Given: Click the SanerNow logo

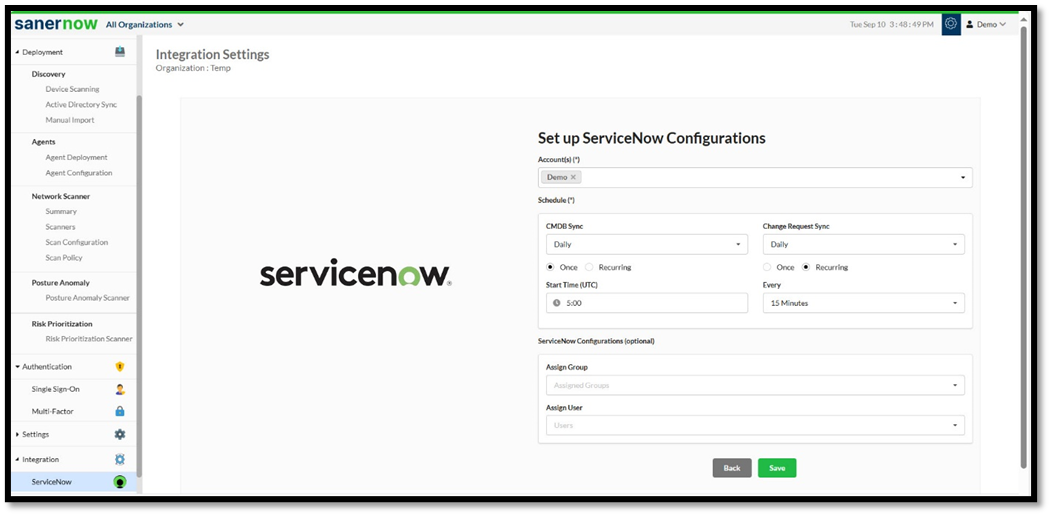Looking at the screenshot, I should coord(56,24).
